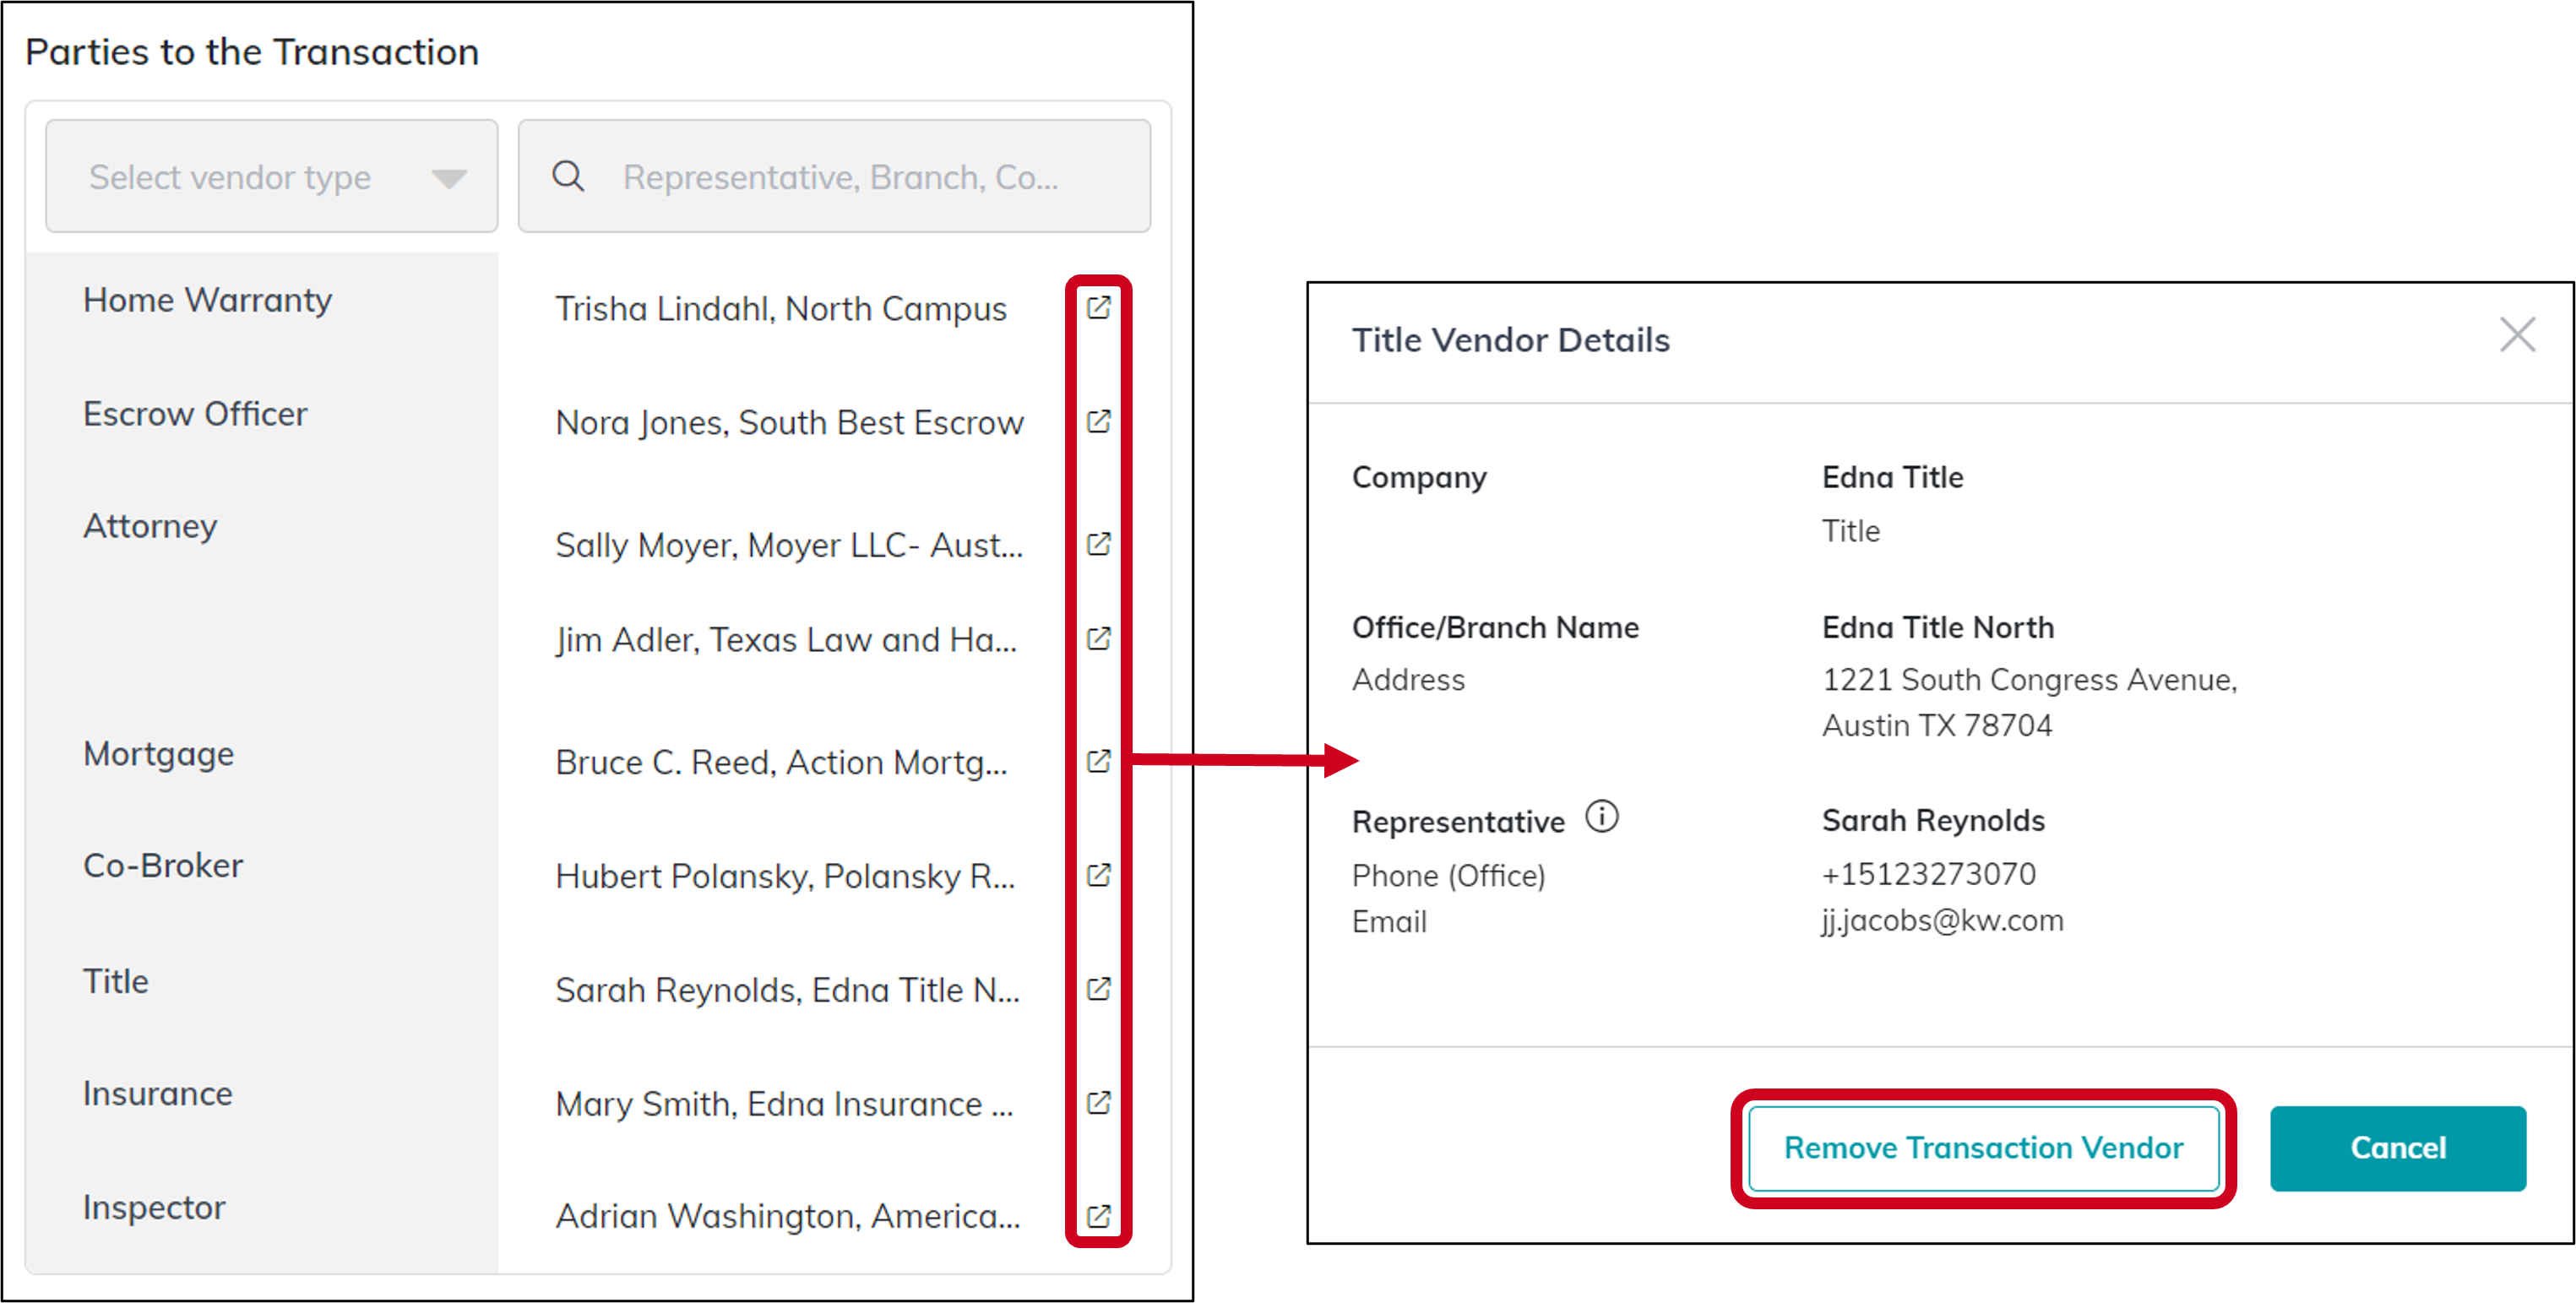2576x1303 pixels.
Task: Open details icon for Hubert Polansky
Action: 1098,876
